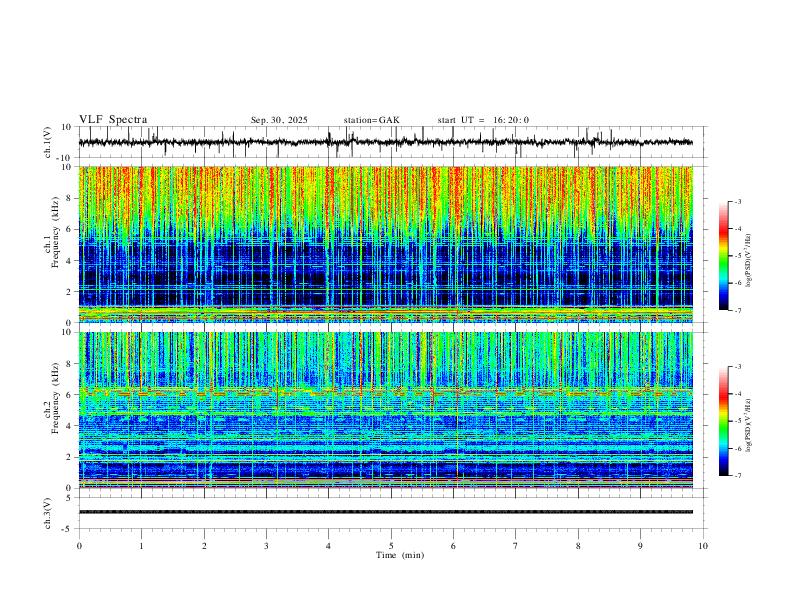Click the "station=GAK" header text
This screenshot has height=612, width=792.
[x=371, y=120]
